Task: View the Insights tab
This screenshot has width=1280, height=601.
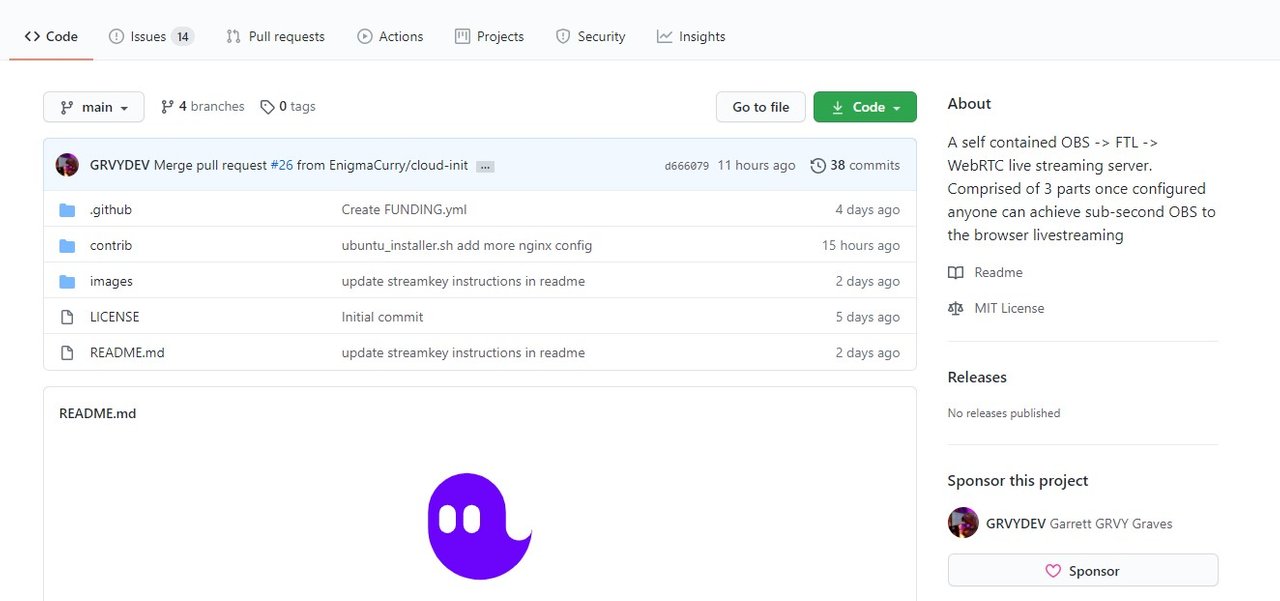Action: pos(691,36)
